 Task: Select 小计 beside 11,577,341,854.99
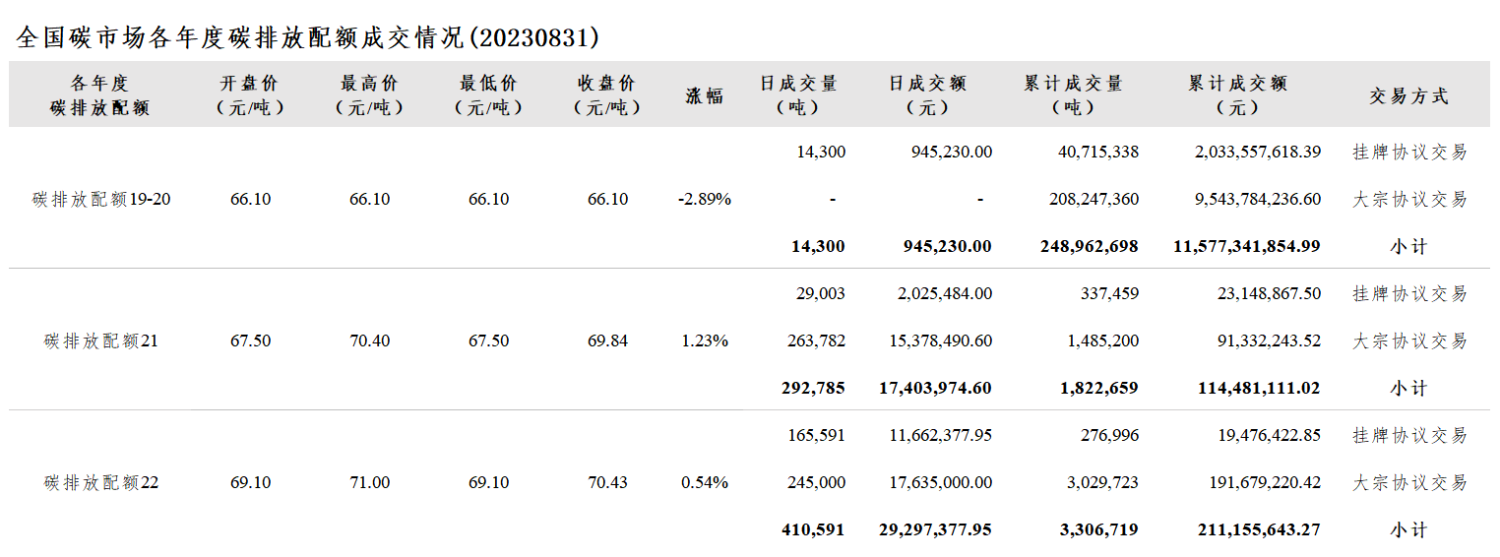1409,247
